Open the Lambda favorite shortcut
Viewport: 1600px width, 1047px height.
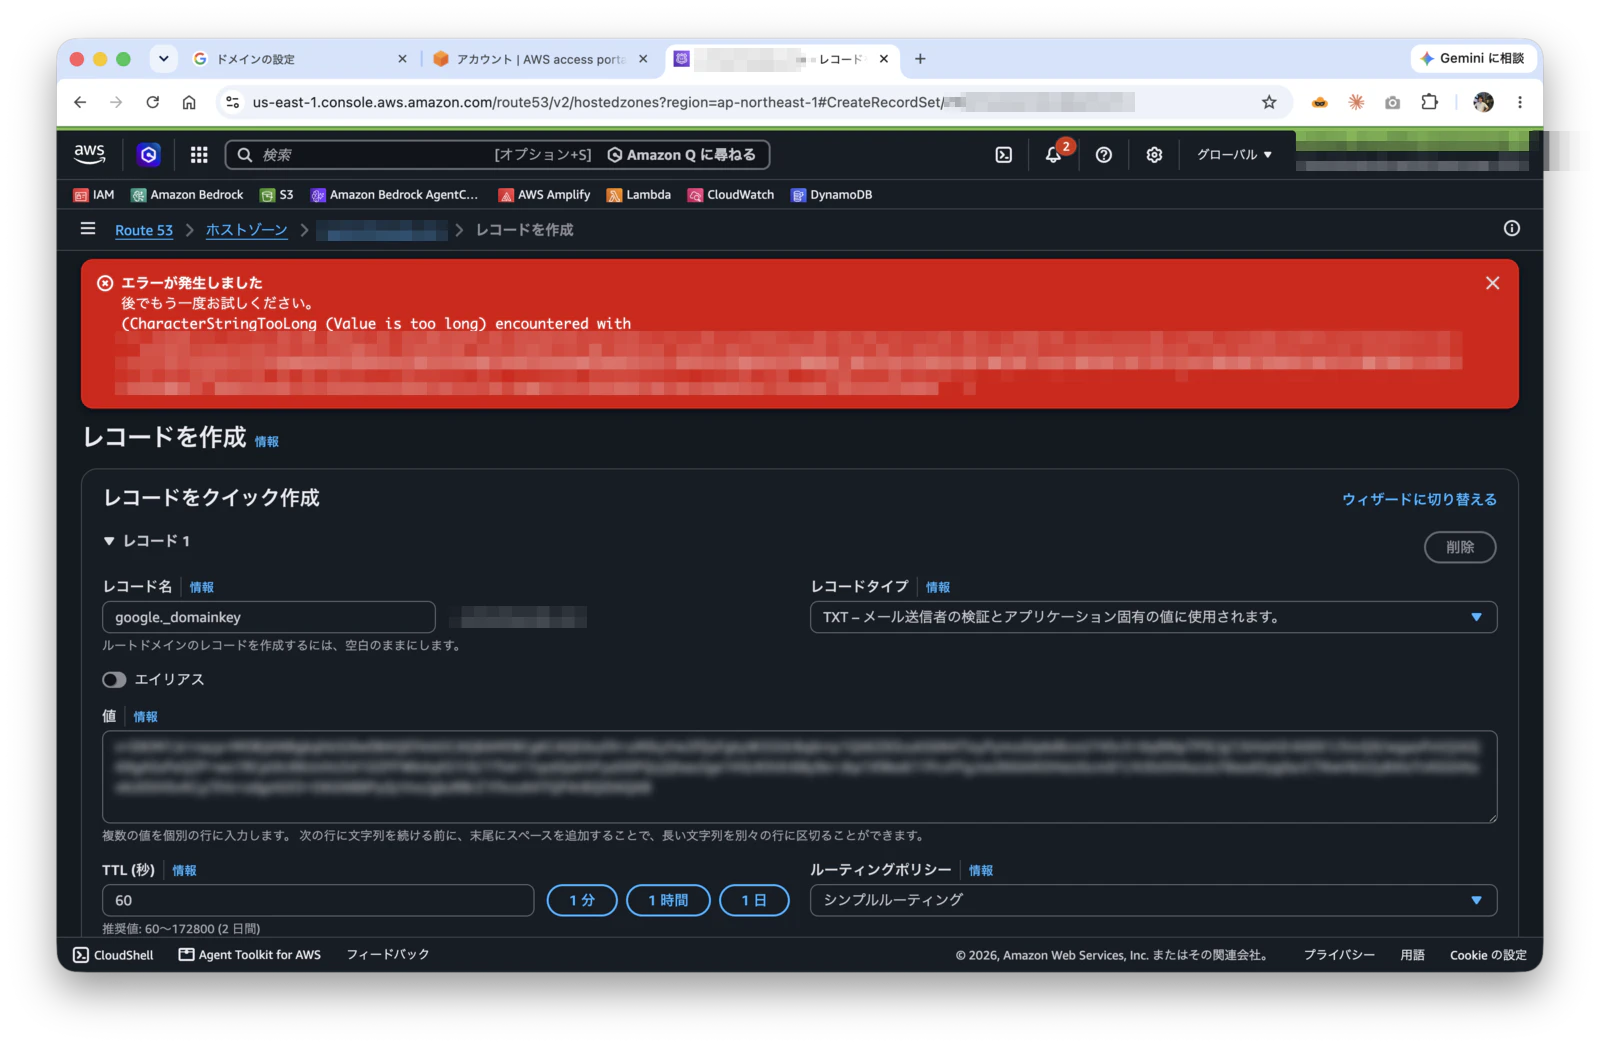639,195
